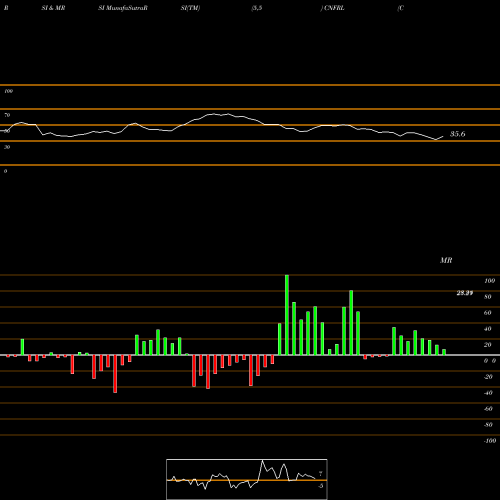Click the MR axis label -20
The image size is (500, 500).
[488, 377]
